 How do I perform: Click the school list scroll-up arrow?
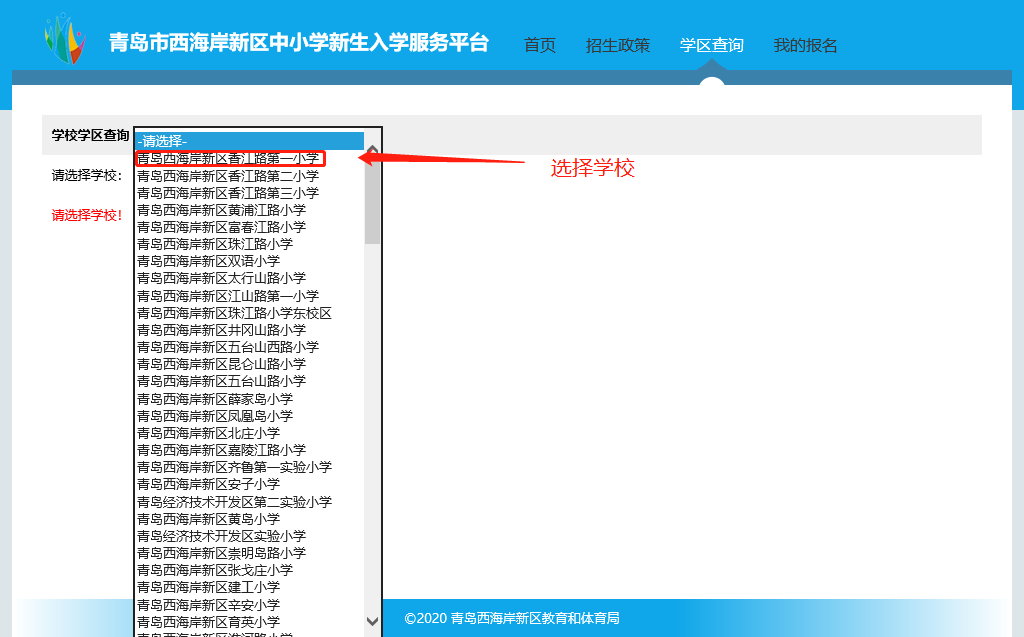[372, 150]
